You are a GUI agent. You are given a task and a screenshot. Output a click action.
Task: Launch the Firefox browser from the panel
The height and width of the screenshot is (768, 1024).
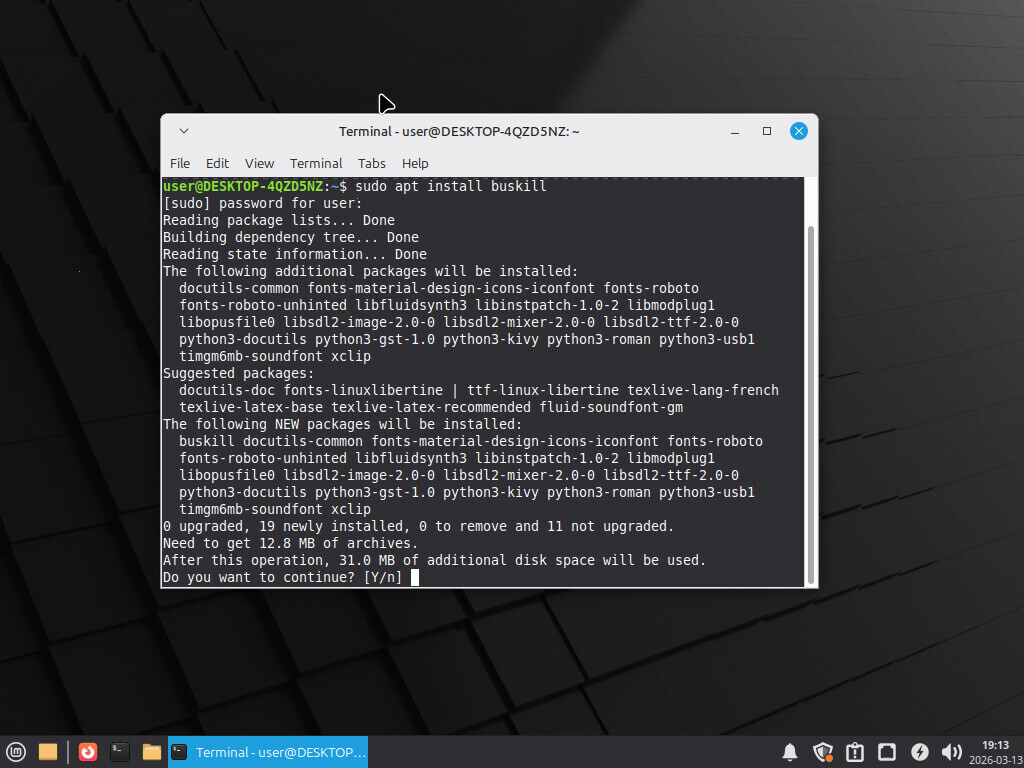tap(88, 752)
